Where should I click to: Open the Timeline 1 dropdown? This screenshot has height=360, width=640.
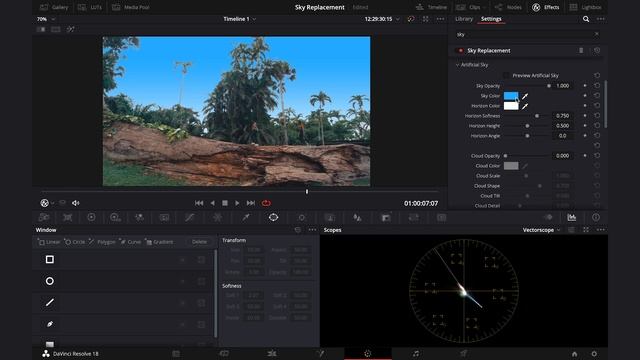tap(240, 19)
